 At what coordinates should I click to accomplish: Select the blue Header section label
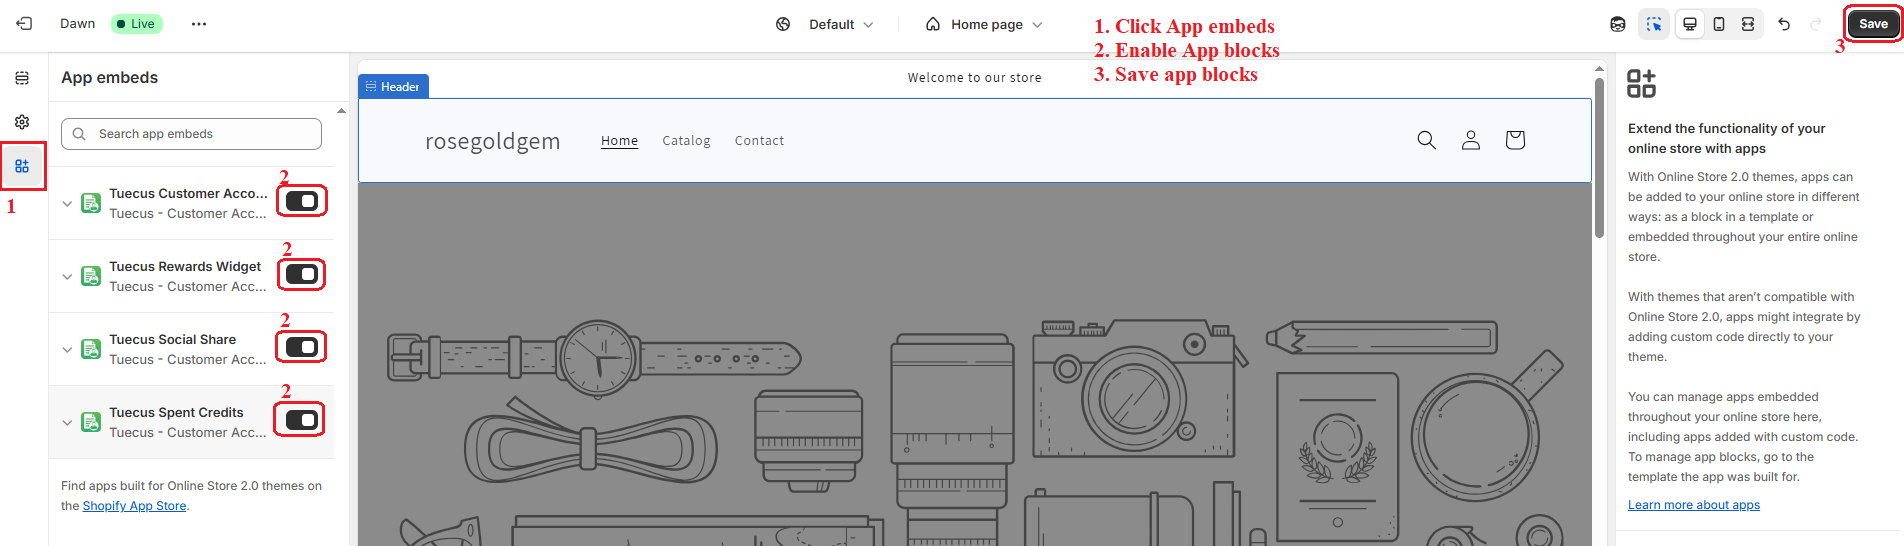[x=393, y=87]
